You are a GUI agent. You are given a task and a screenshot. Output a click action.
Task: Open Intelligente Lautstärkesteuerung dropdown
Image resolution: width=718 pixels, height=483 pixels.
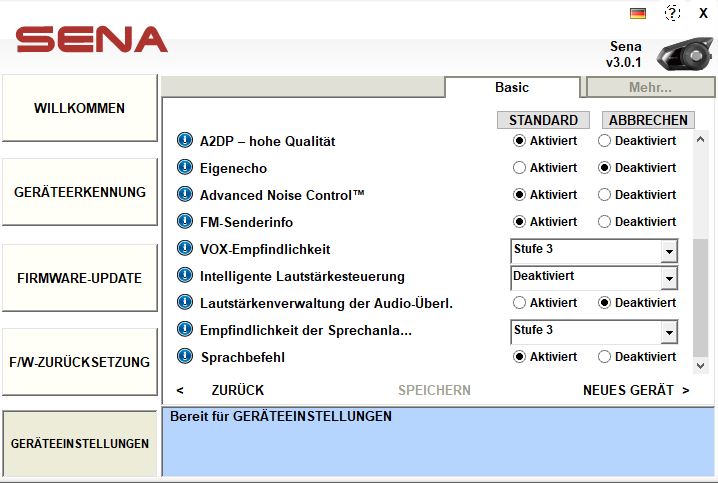pyautogui.click(x=668, y=278)
